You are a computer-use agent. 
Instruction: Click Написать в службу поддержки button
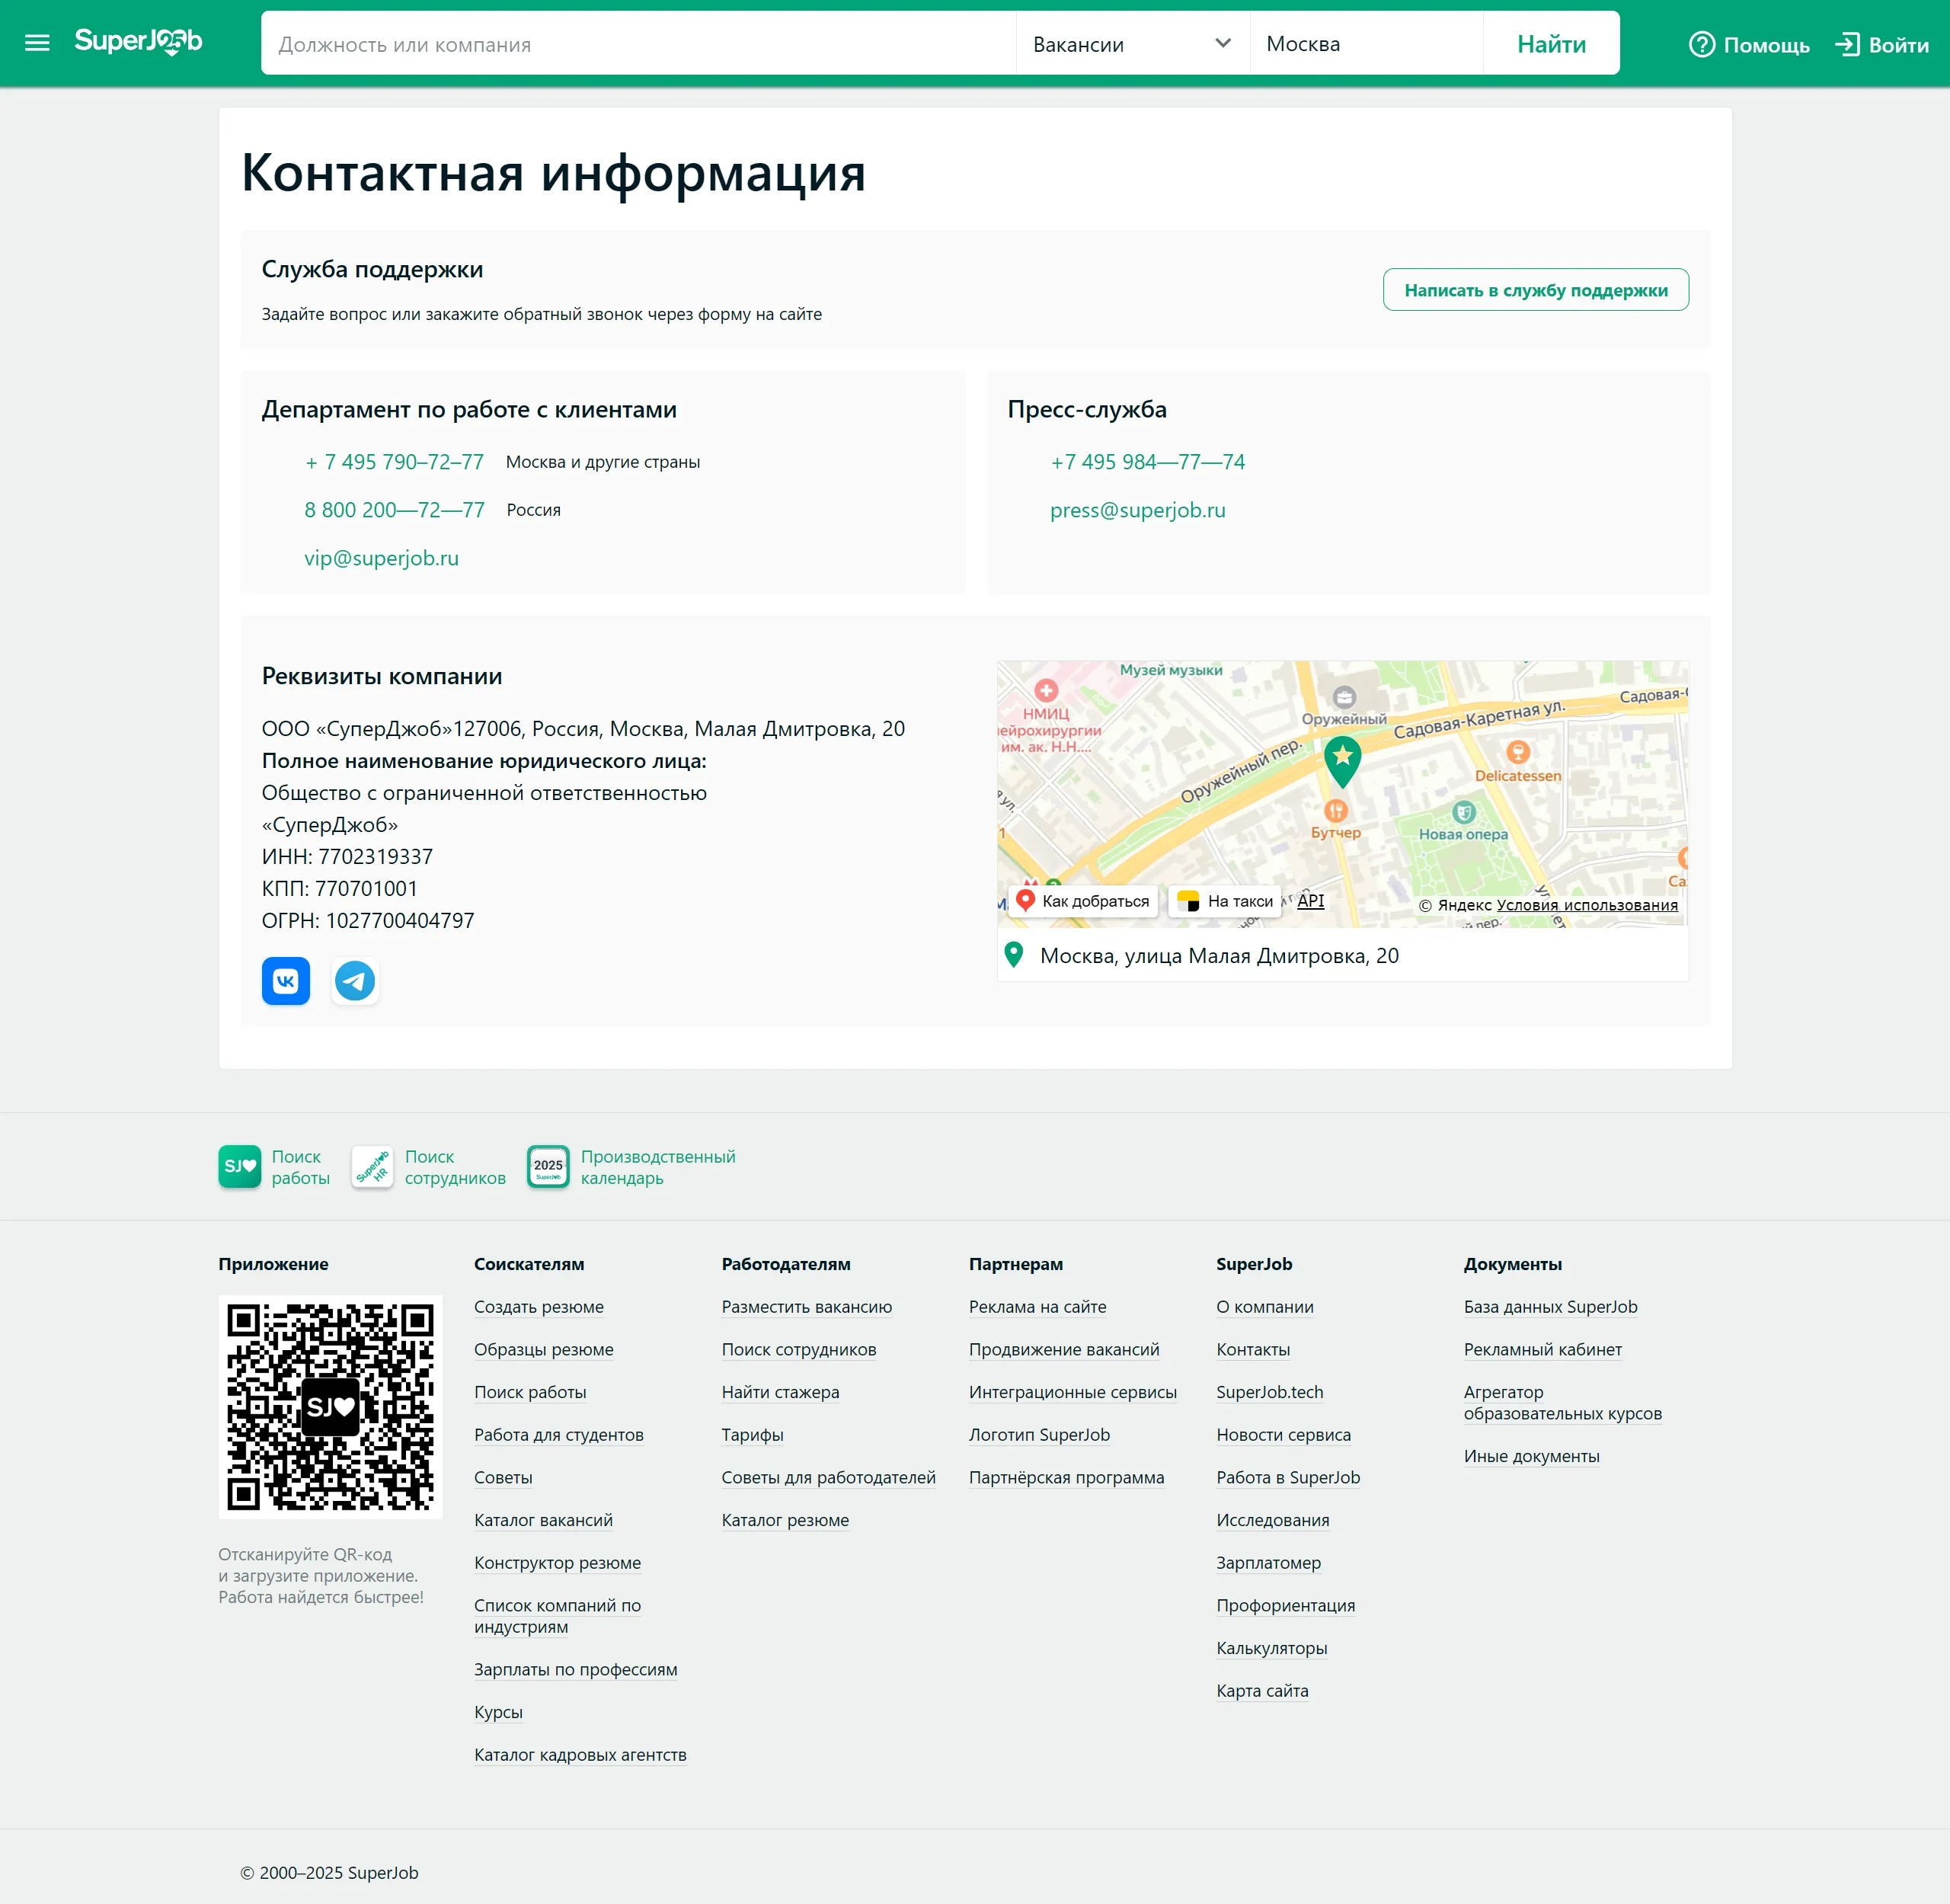pyautogui.click(x=1536, y=290)
